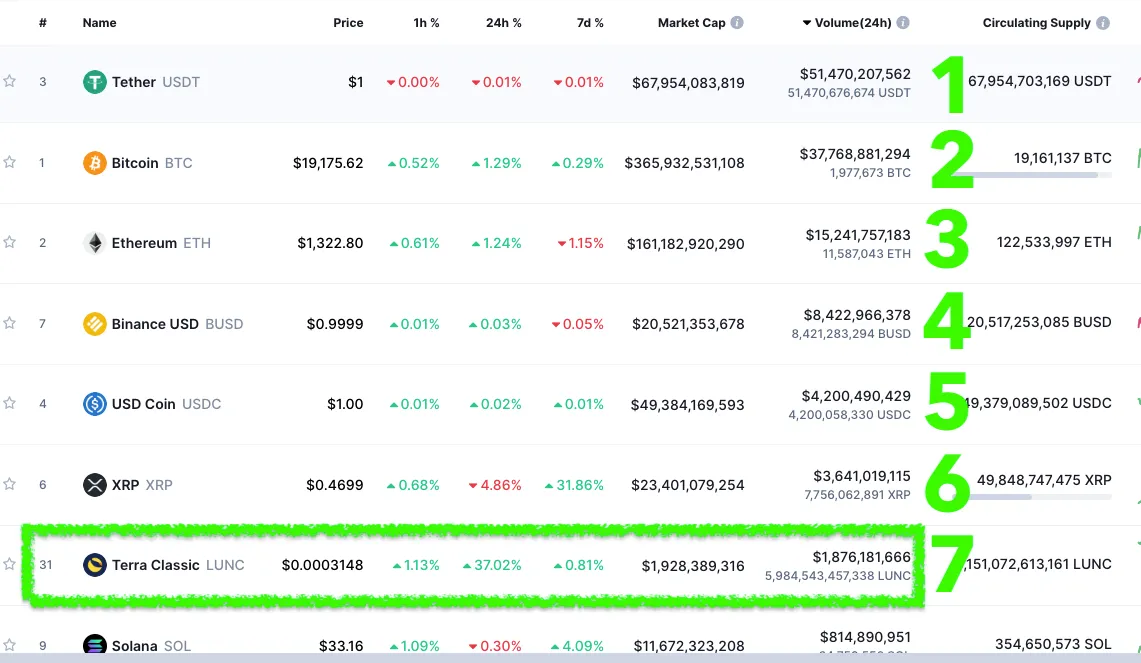Click XRP circulating supply progress bar

point(1035,497)
